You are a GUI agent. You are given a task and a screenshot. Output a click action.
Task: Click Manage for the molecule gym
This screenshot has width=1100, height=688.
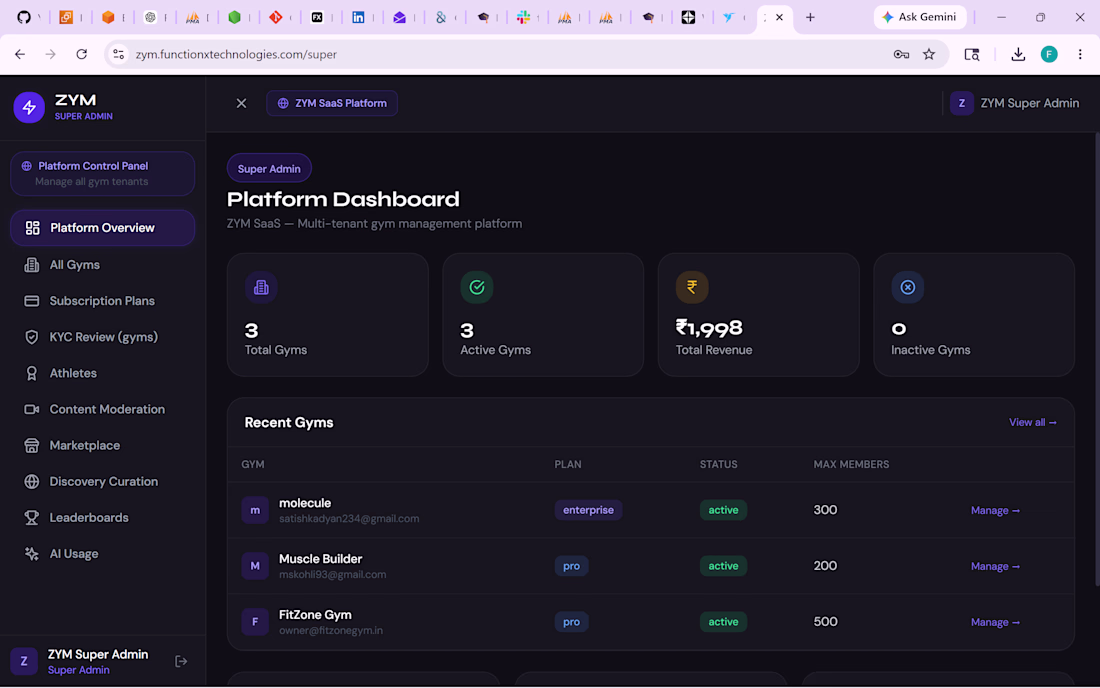[x=995, y=511]
